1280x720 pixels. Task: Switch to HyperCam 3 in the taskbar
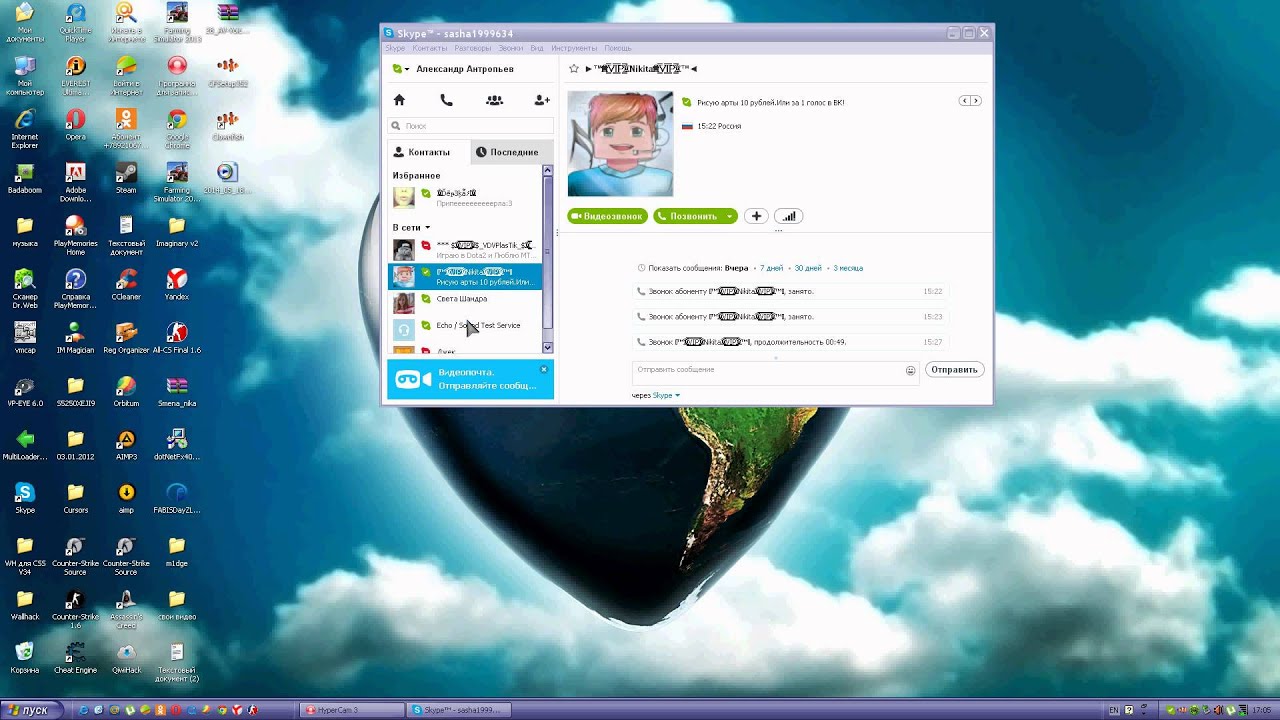point(354,710)
